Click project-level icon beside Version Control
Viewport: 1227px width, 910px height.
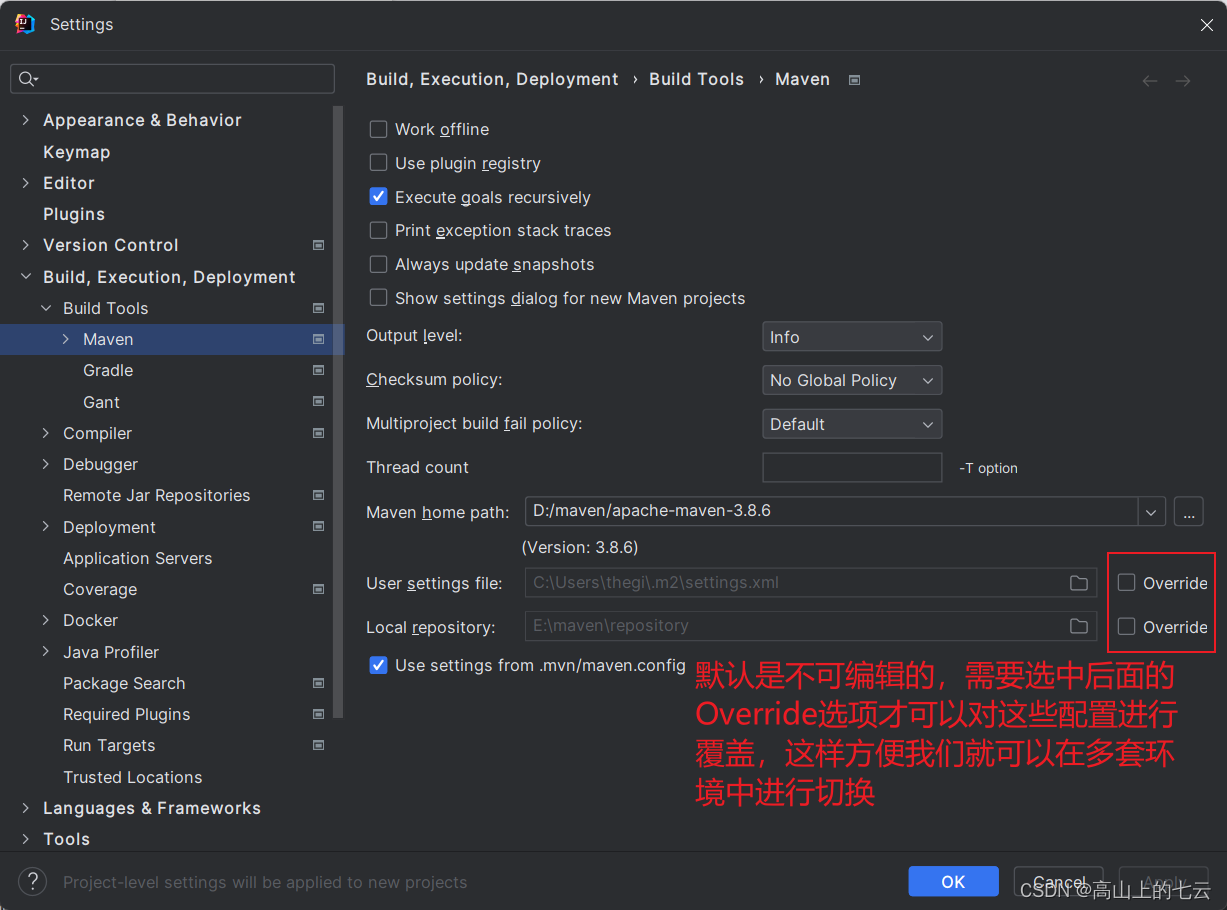318,245
